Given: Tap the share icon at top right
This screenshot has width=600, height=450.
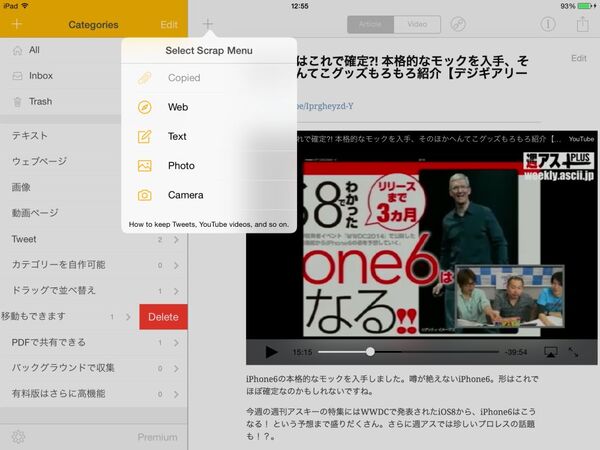Looking at the screenshot, I should click(582, 24).
